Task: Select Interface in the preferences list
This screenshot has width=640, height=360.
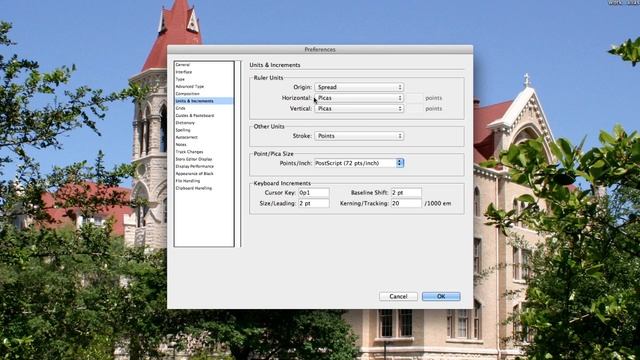Action: (184, 72)
